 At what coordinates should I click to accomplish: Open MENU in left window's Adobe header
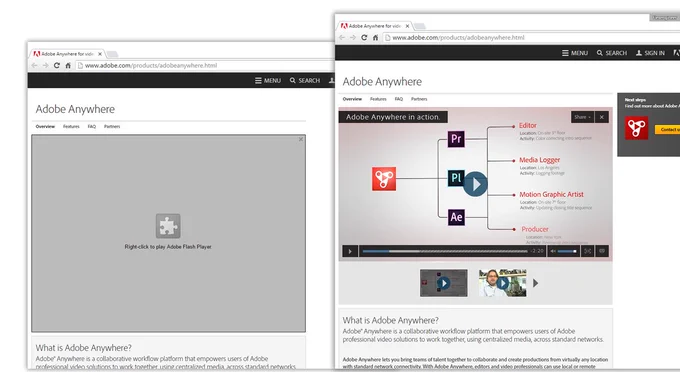tap(268, 81)
